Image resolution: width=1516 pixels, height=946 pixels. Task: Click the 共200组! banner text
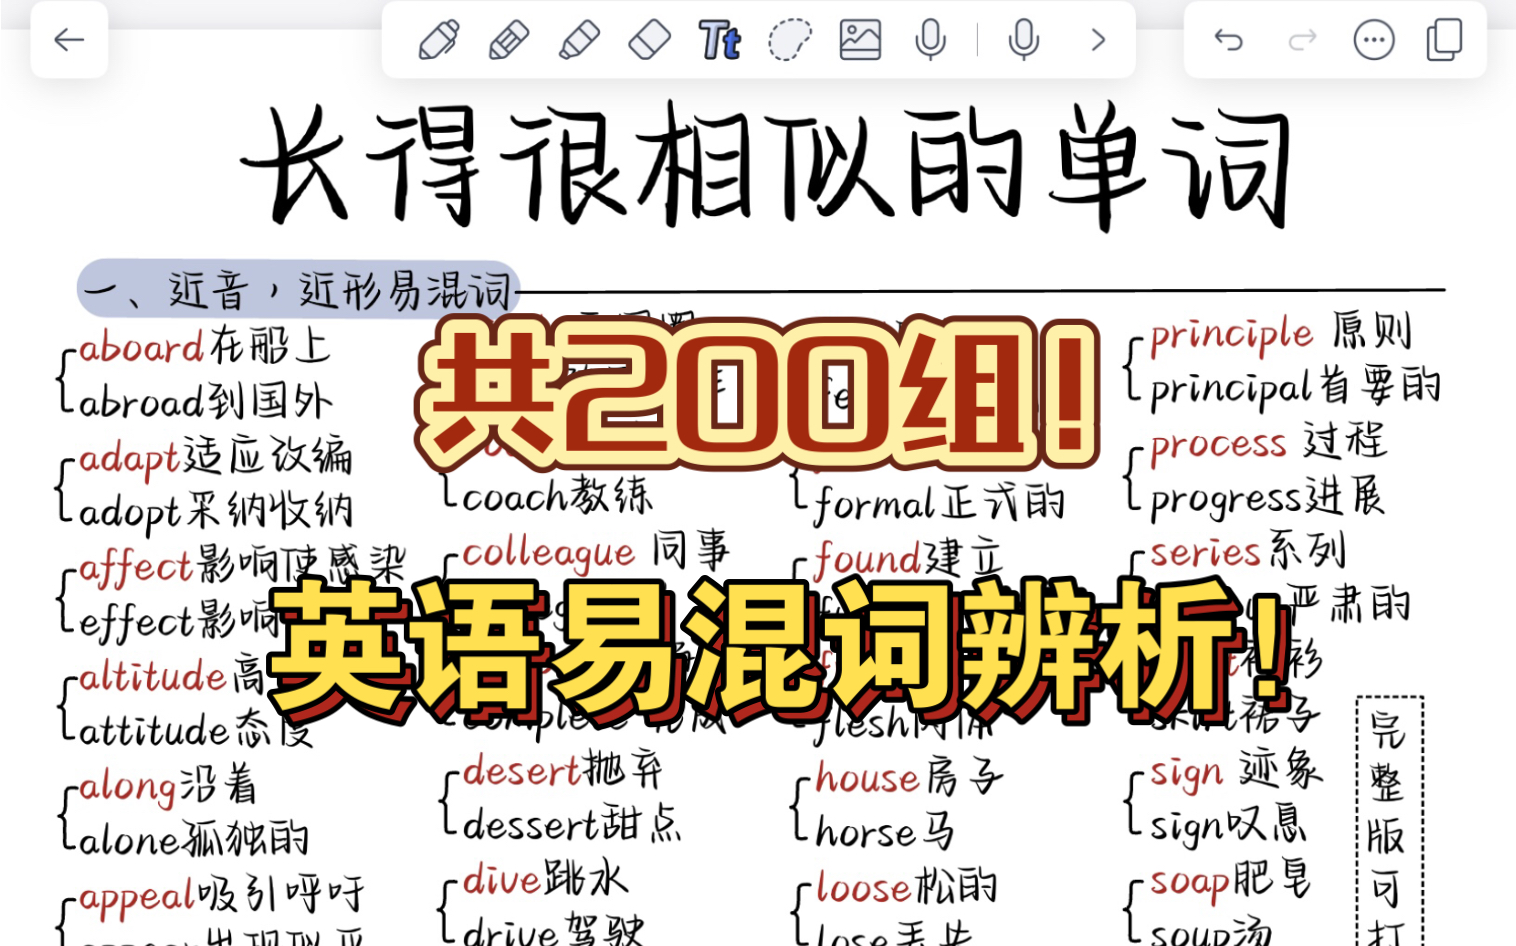758,394
